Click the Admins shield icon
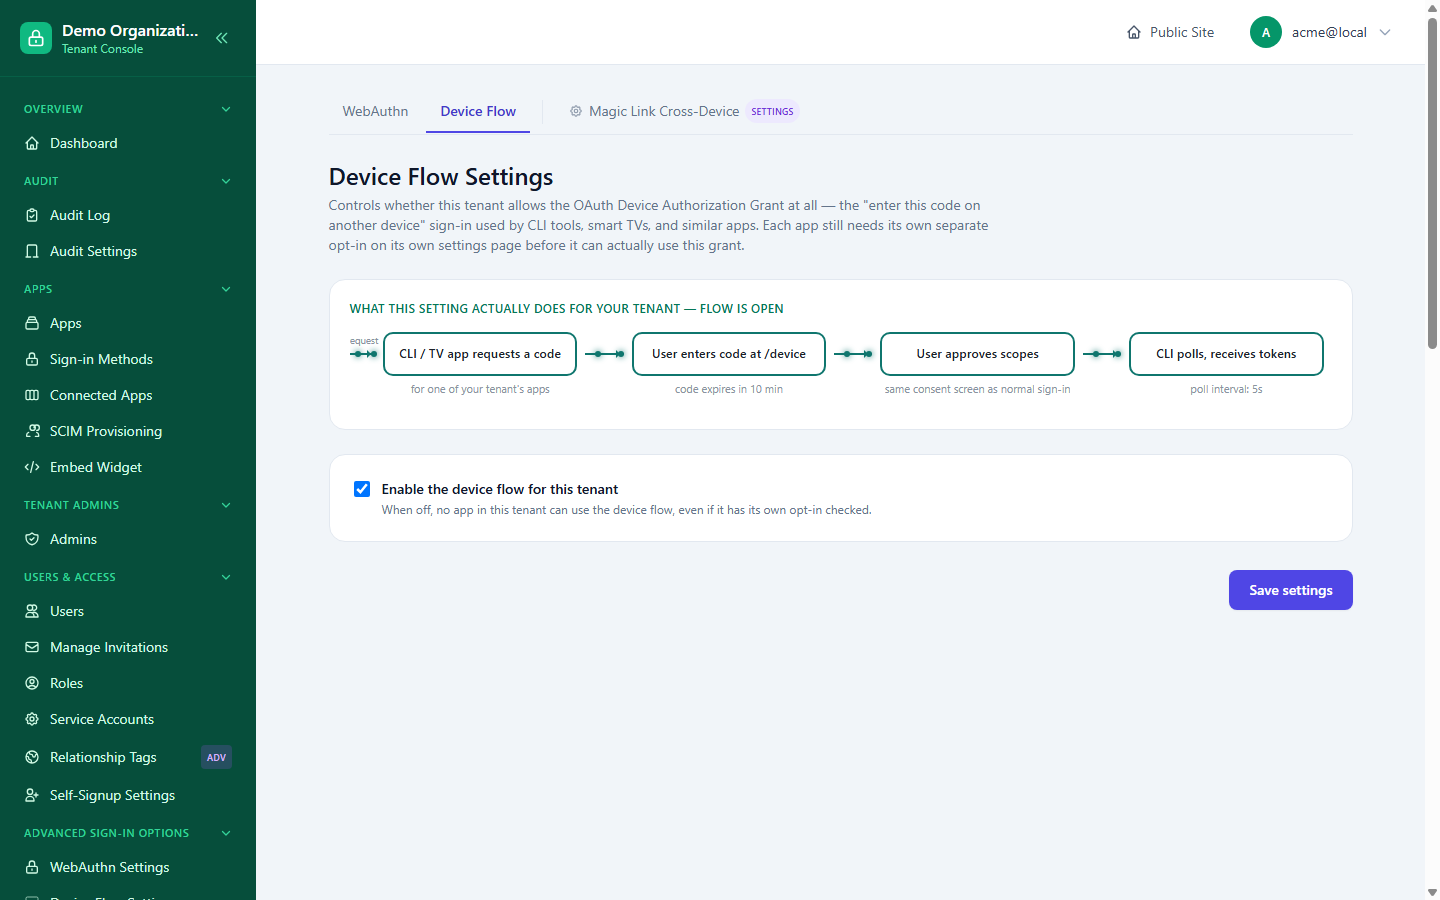Image resolution: width=1440 pixels, height=900 pixels. (x=32, y=539)
